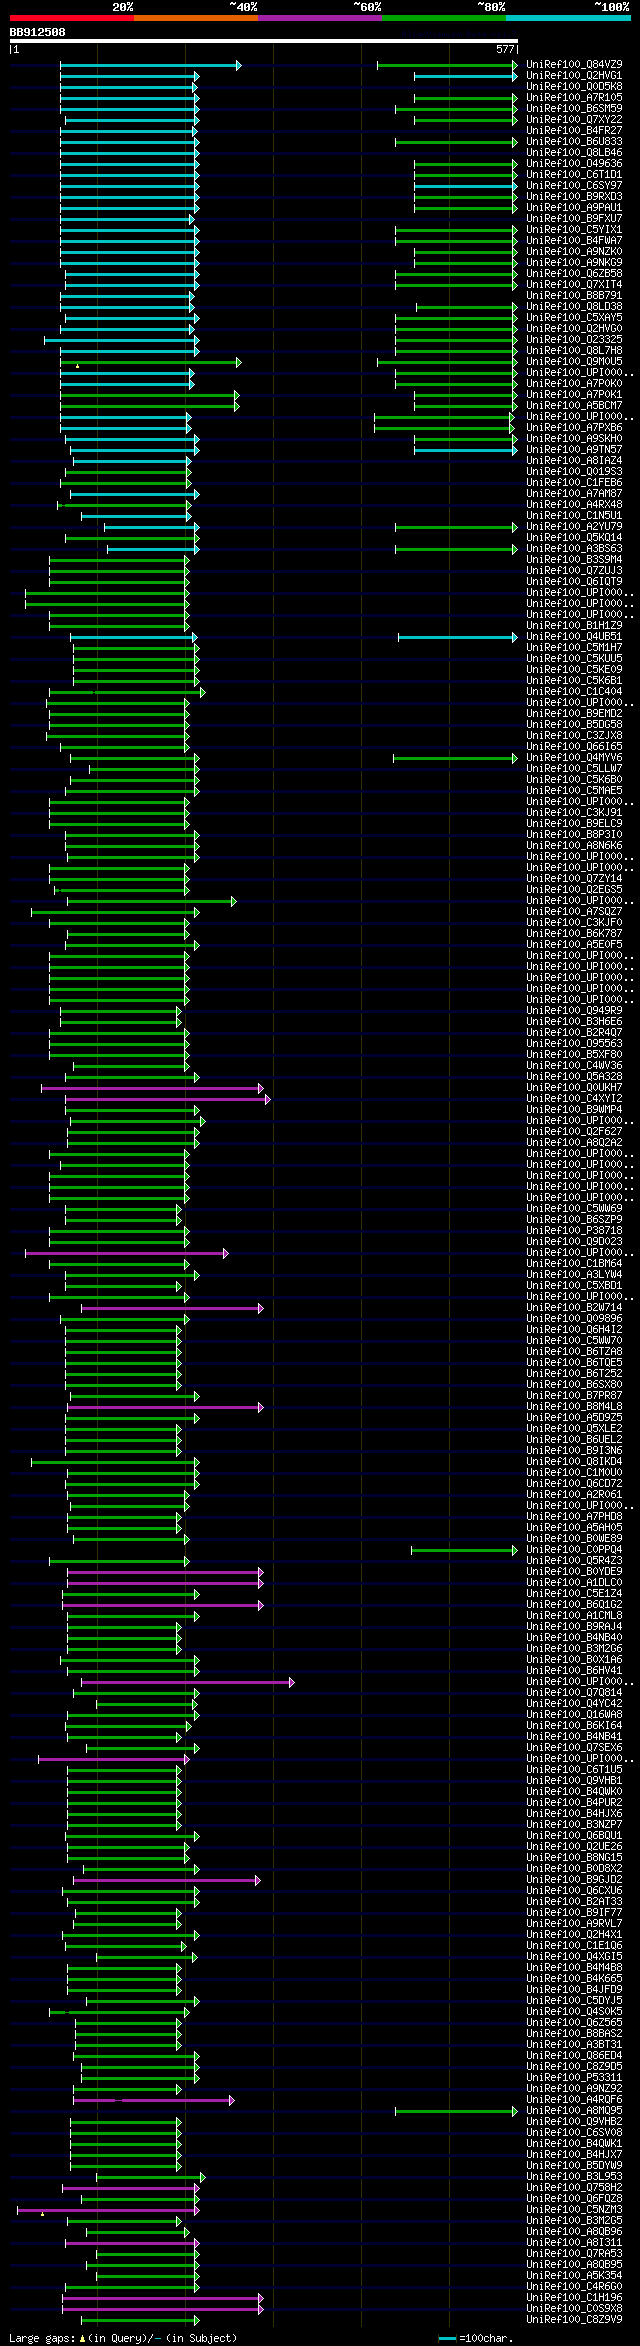Click the UniRef100_A3BS63 label
Screen dimensions: 640x2346
574,549
